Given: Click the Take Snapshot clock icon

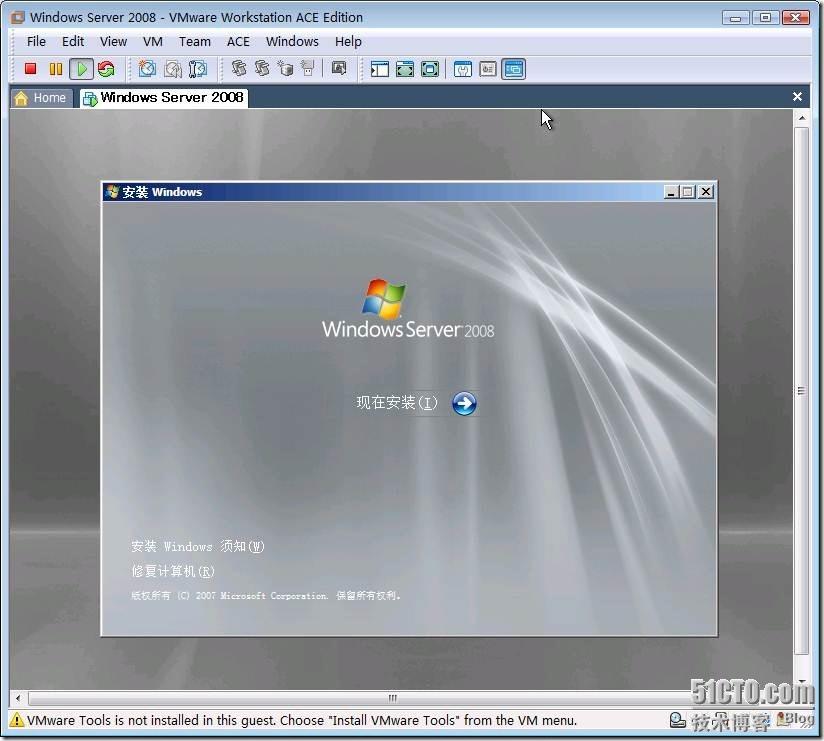Looking at the screenshot, I should pos(147,69).
